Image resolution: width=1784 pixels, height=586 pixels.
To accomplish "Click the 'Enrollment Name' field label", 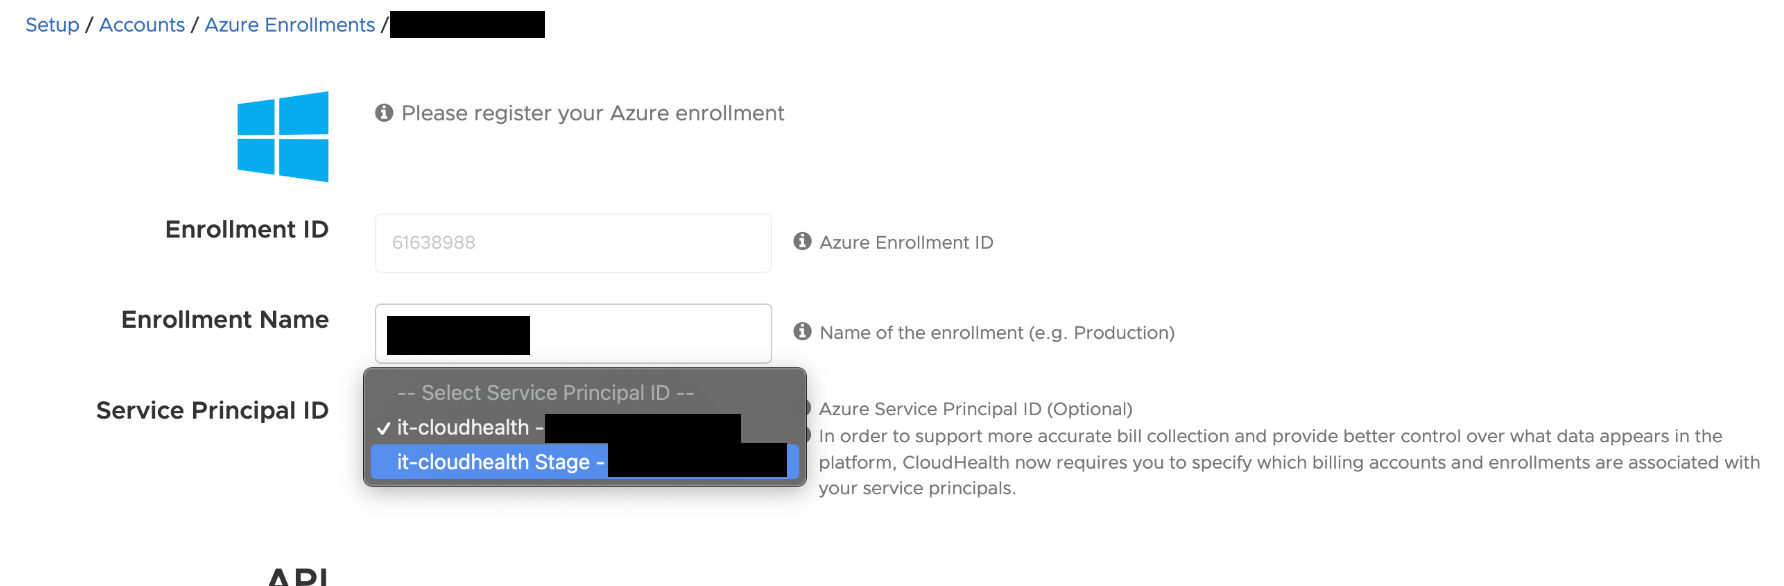I will click(x=225, y=320).
